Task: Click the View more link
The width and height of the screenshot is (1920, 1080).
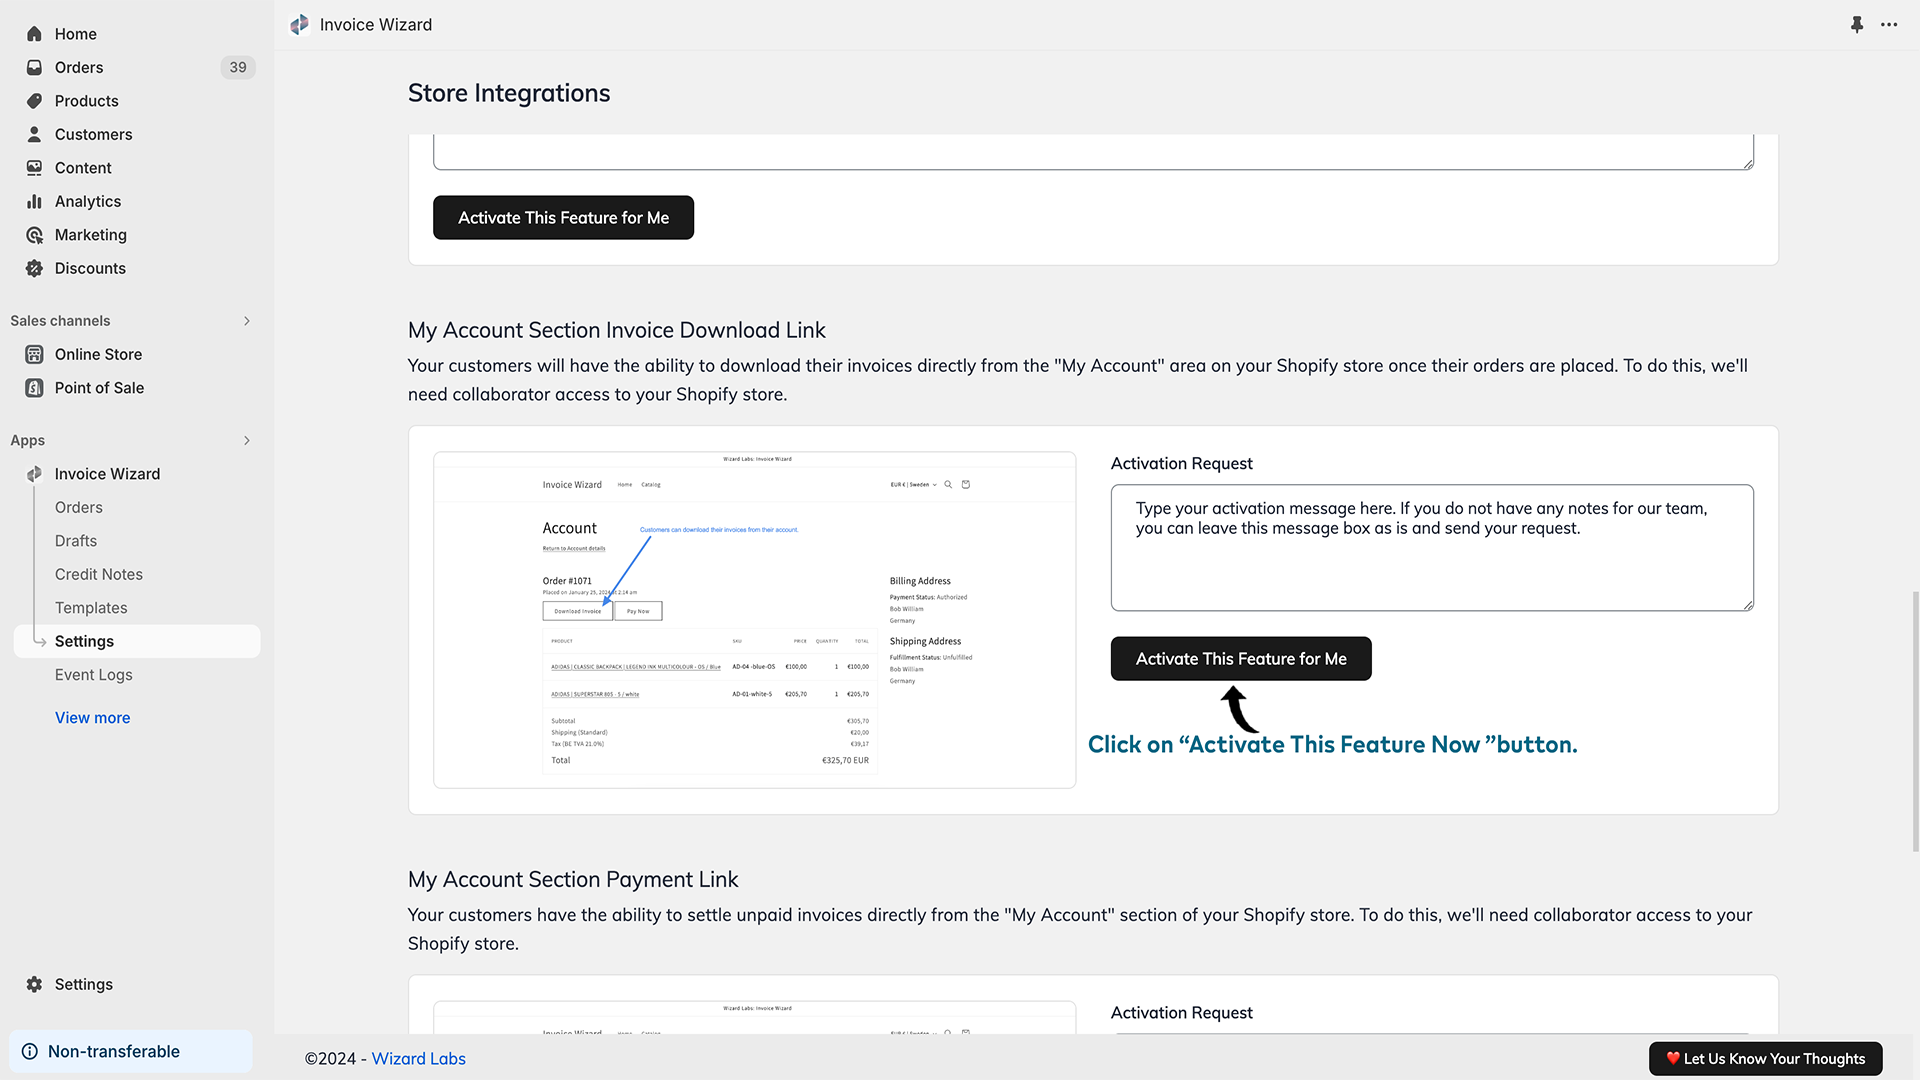Action: (92, 718)
